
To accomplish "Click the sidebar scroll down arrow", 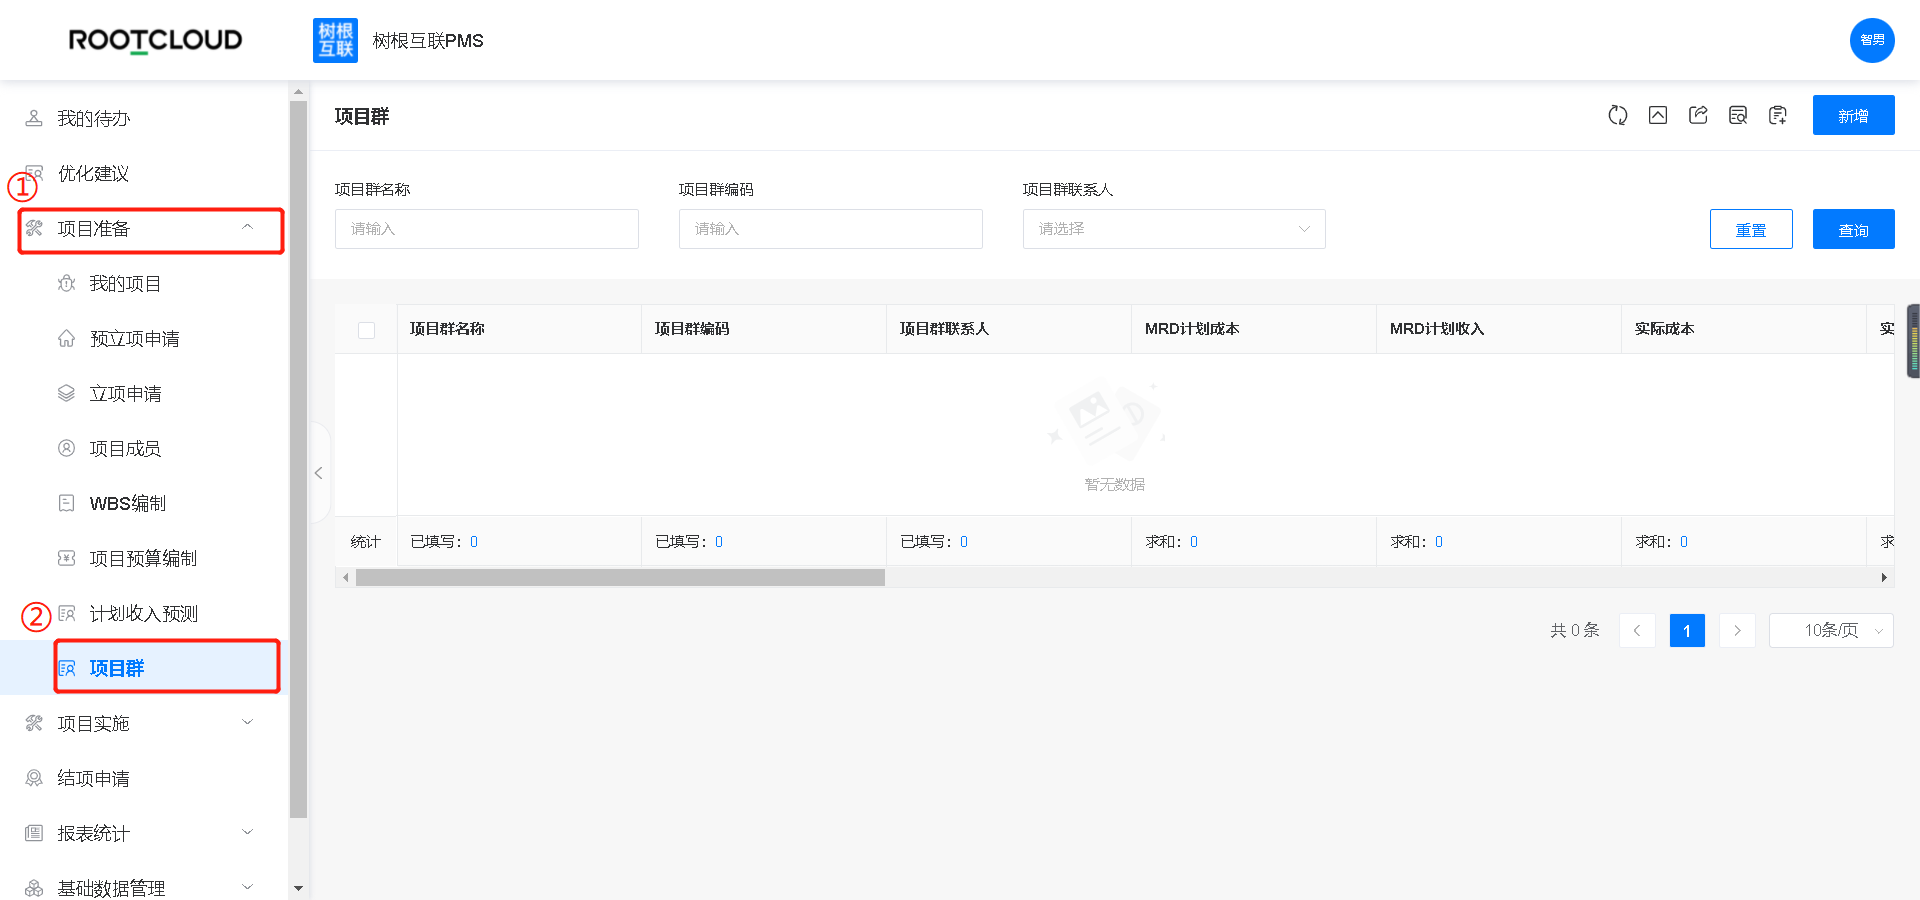I will point(298,888).
